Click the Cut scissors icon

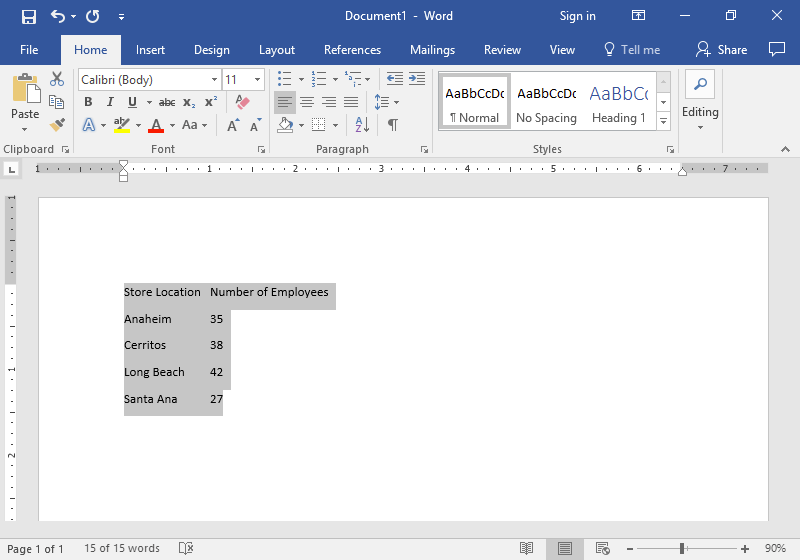pyautogui.click(x=57, y=79)
